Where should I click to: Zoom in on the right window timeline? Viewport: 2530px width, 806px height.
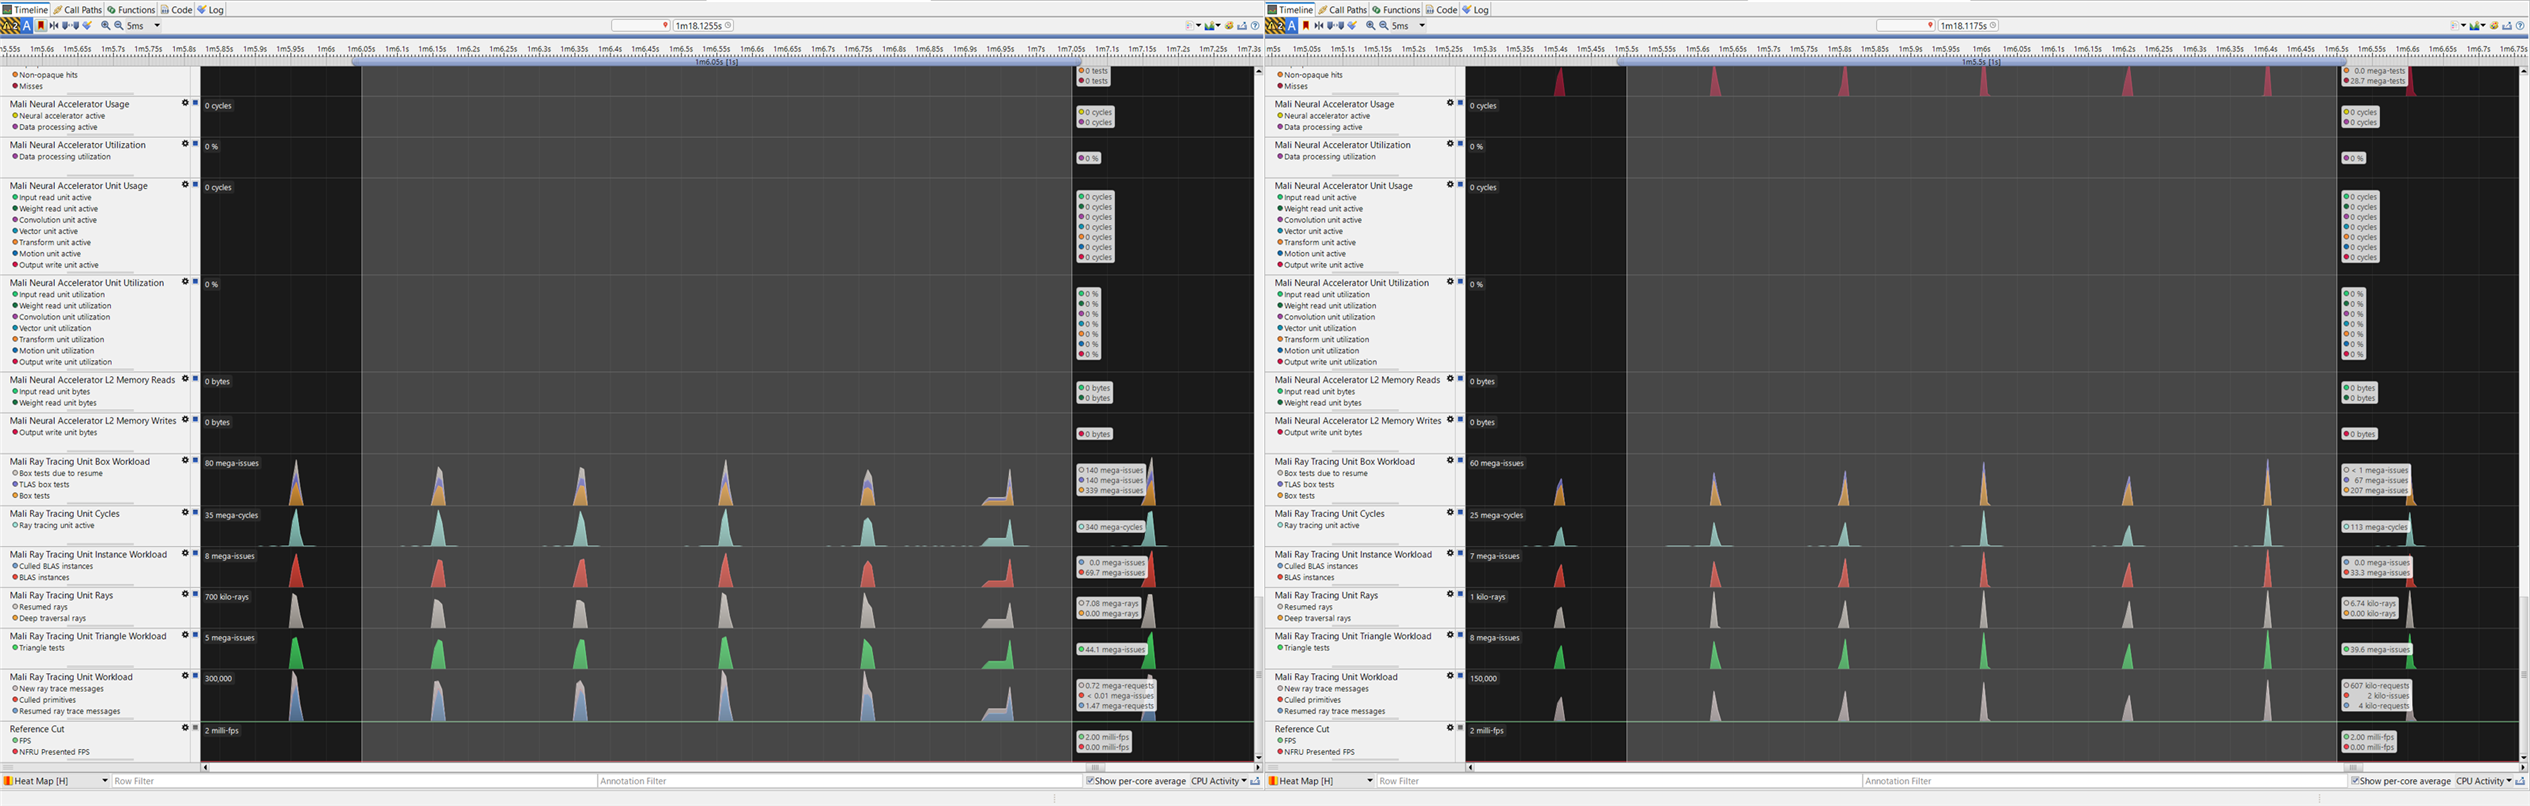click(1371, 26)
